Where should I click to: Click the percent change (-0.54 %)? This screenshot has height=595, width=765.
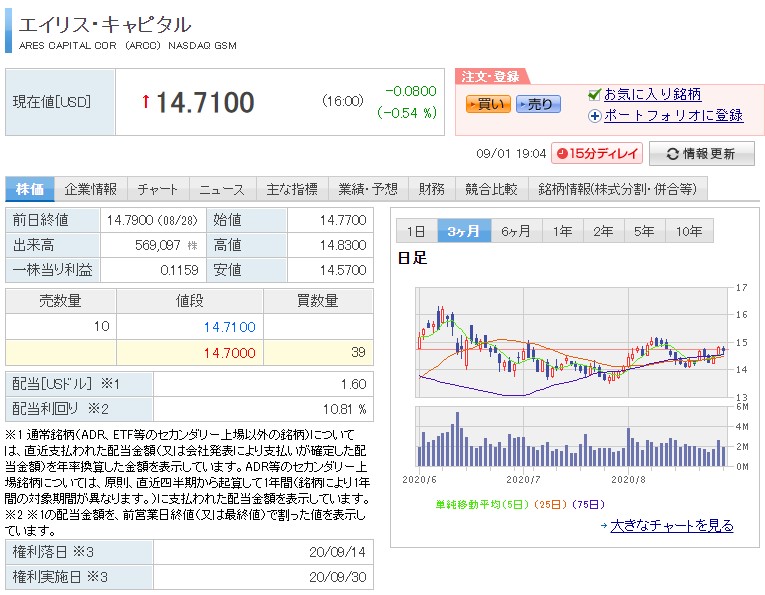pyautogui.click(x=407, y=113)
